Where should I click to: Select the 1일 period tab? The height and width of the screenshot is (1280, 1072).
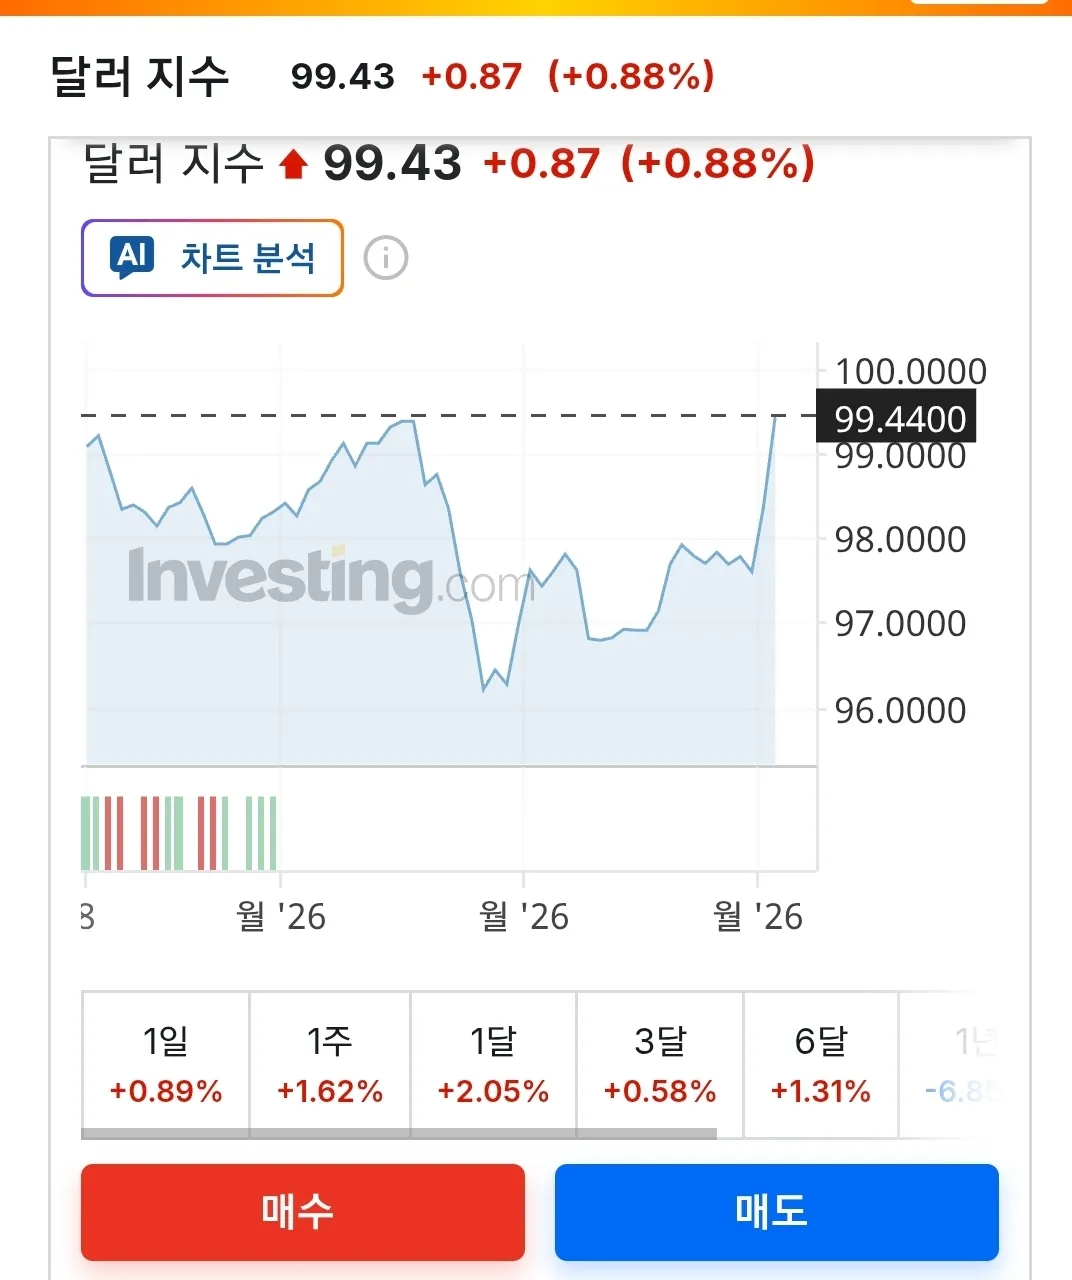tap(166, 1064)
